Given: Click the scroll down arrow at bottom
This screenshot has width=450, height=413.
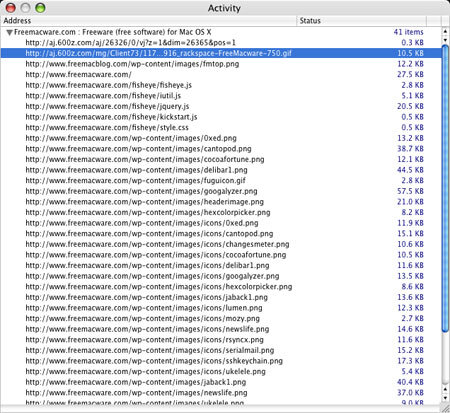Looking at the screenshot, I should pos(445,397).
